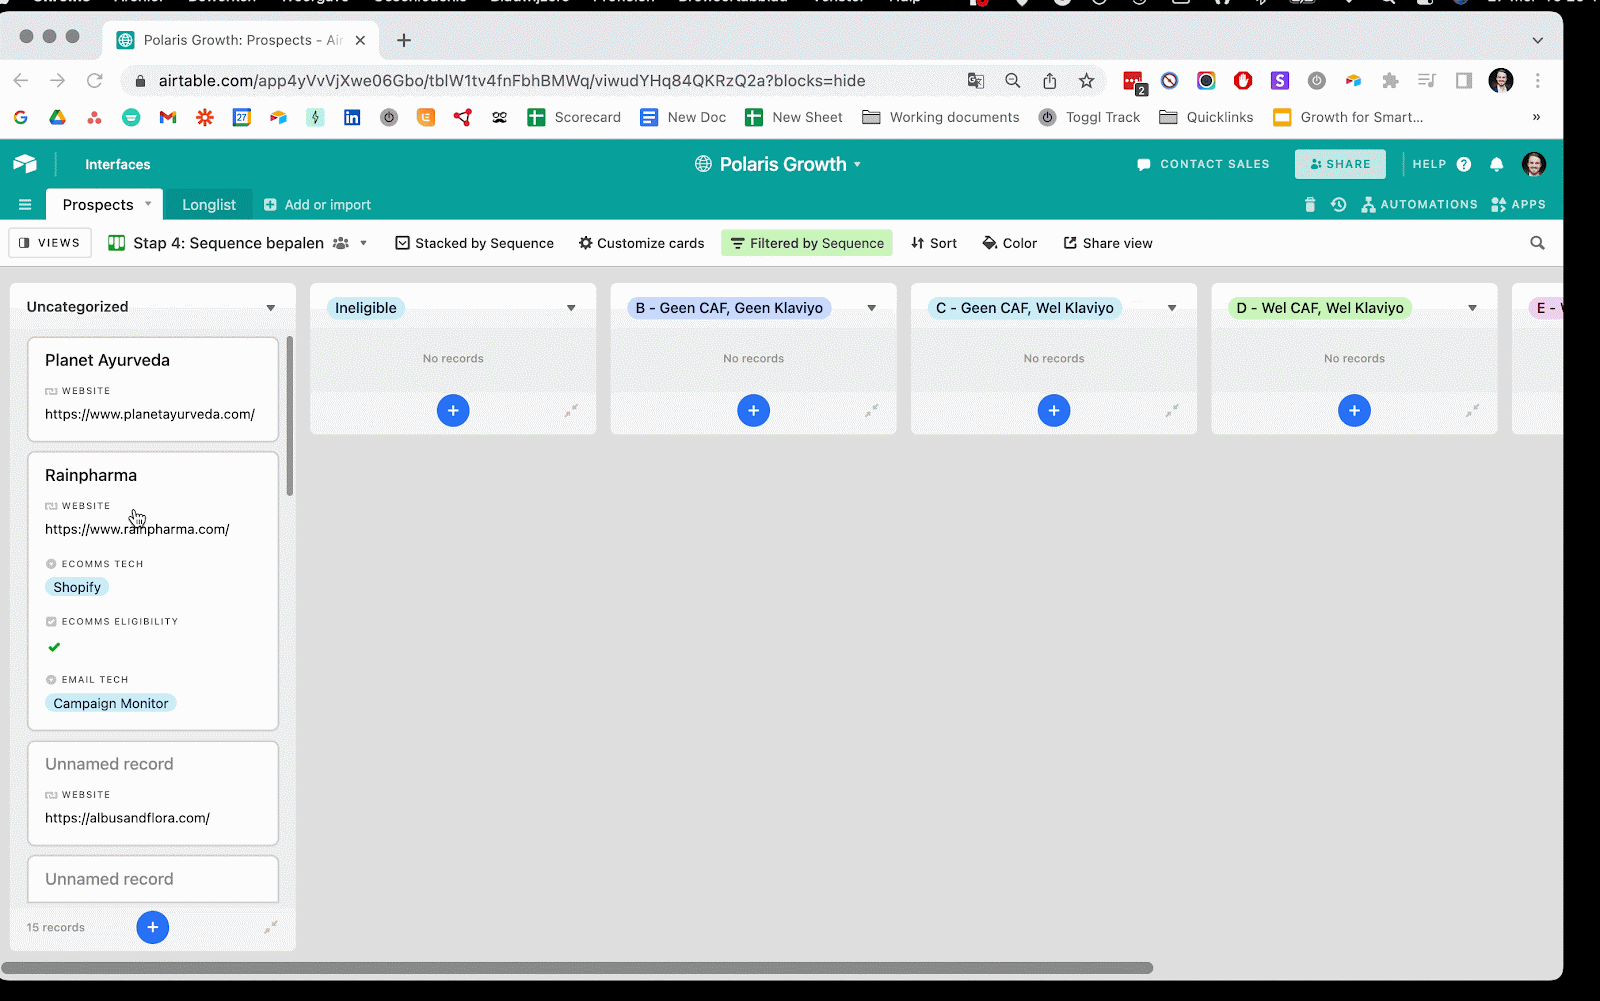1600x1001 pixels.
Task: Add a record to the C - Geen CAF stack
Action: [1054, 410]
